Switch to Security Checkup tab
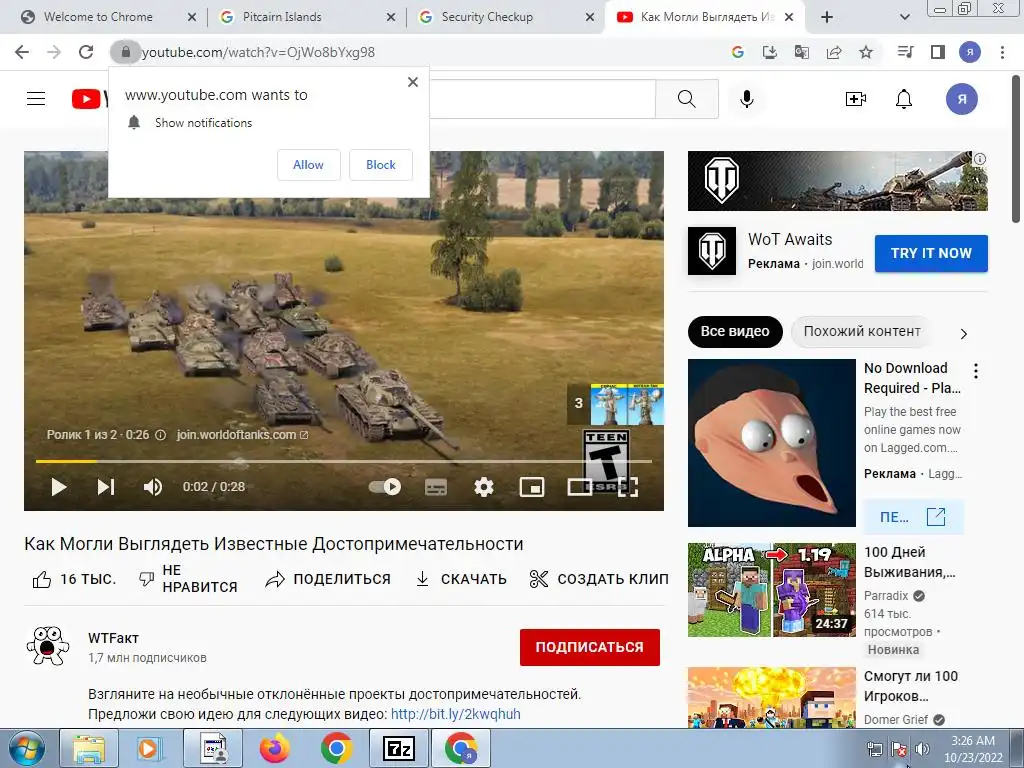The height and width of the screenshot is (768, 1024). pos(487,17)
